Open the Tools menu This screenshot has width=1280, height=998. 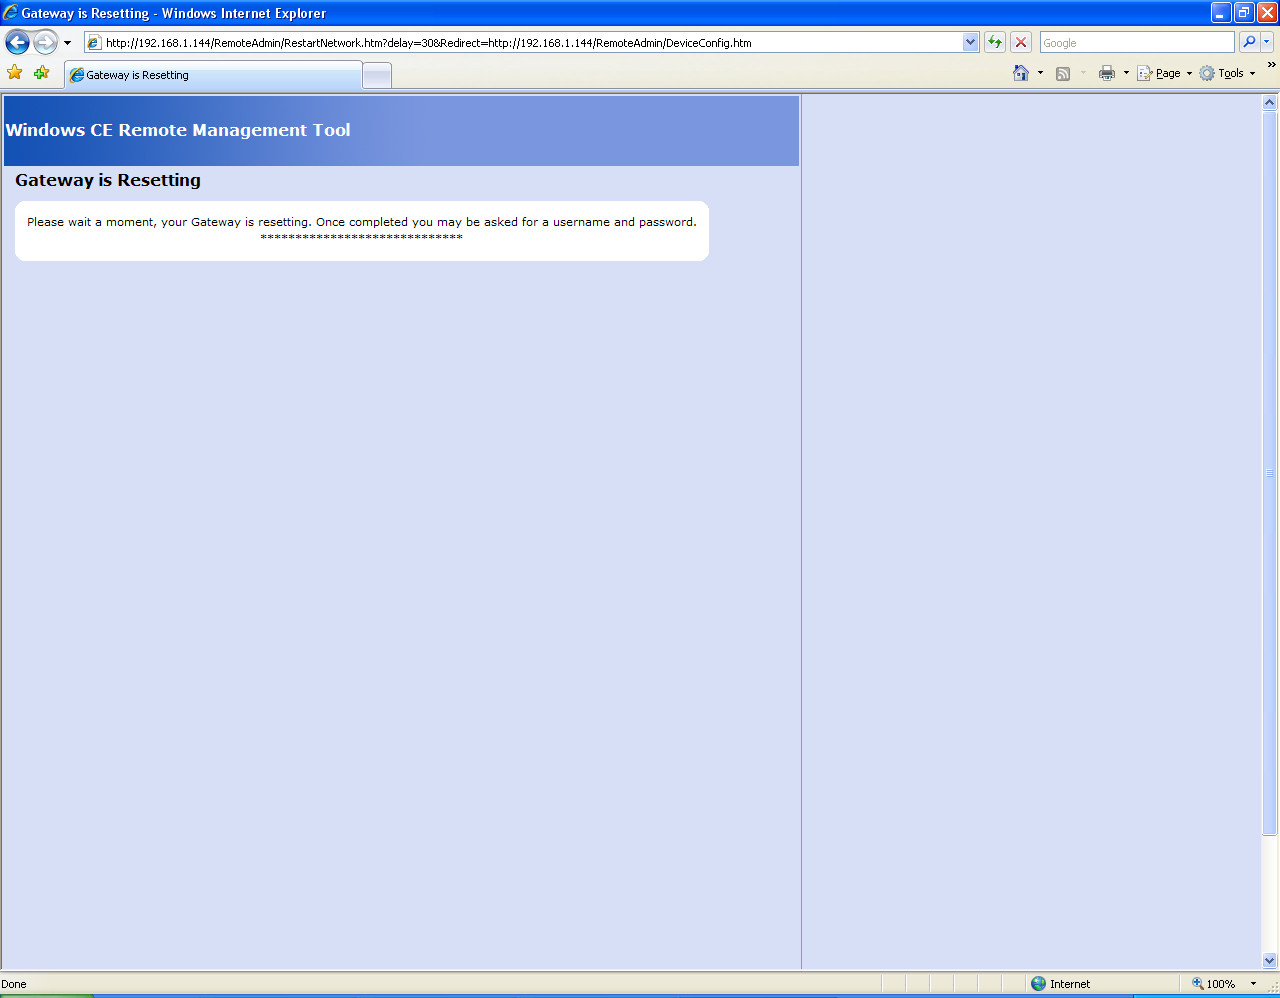pyautogui.click(x=1227, y=73)
